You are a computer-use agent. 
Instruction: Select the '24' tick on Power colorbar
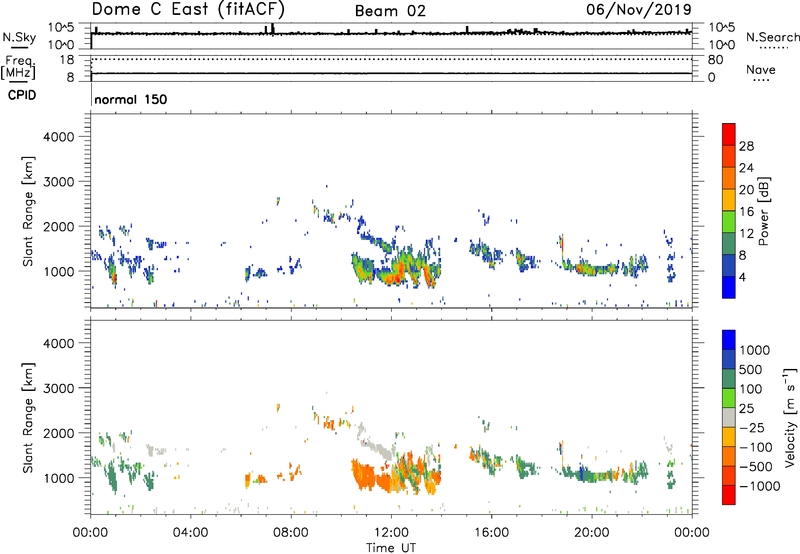coord(746,168)
